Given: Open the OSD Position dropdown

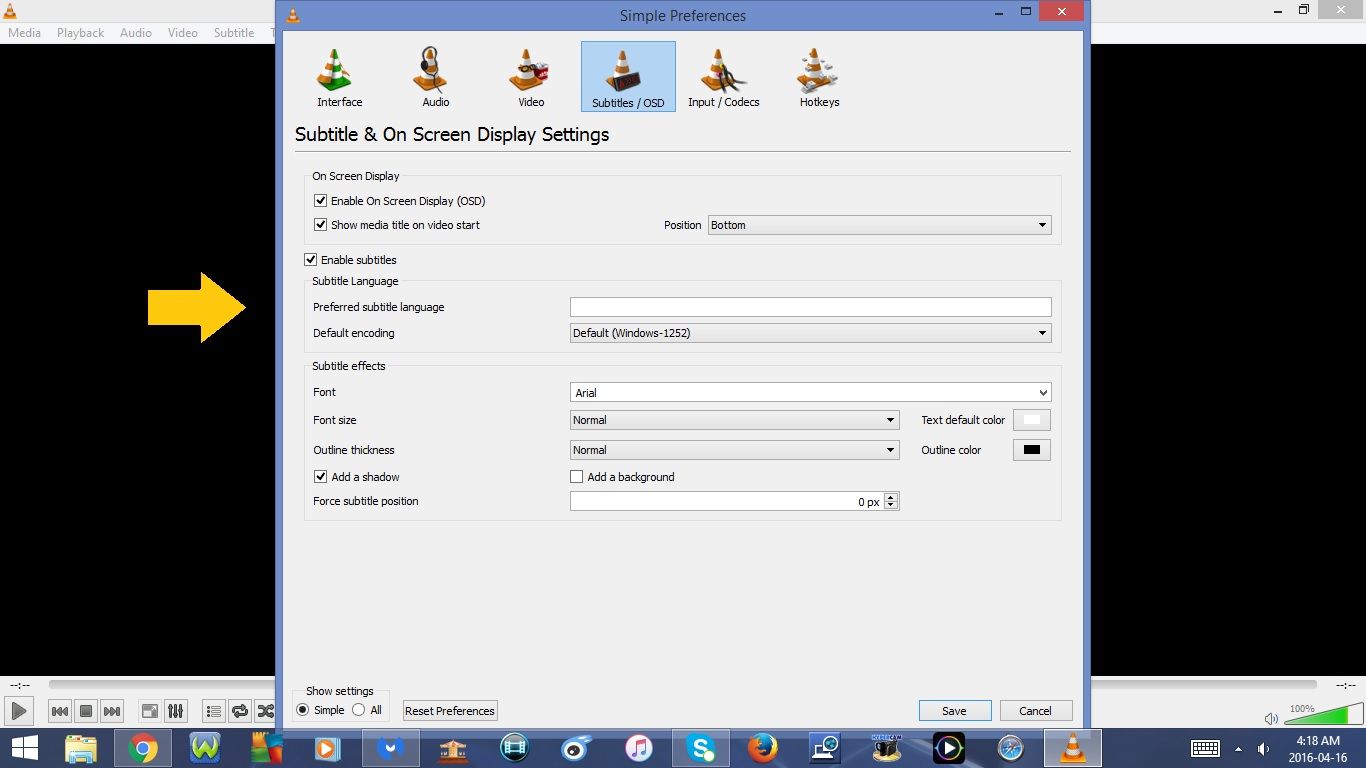Looking at the screenshot, I should click(x=1042, y=224).
